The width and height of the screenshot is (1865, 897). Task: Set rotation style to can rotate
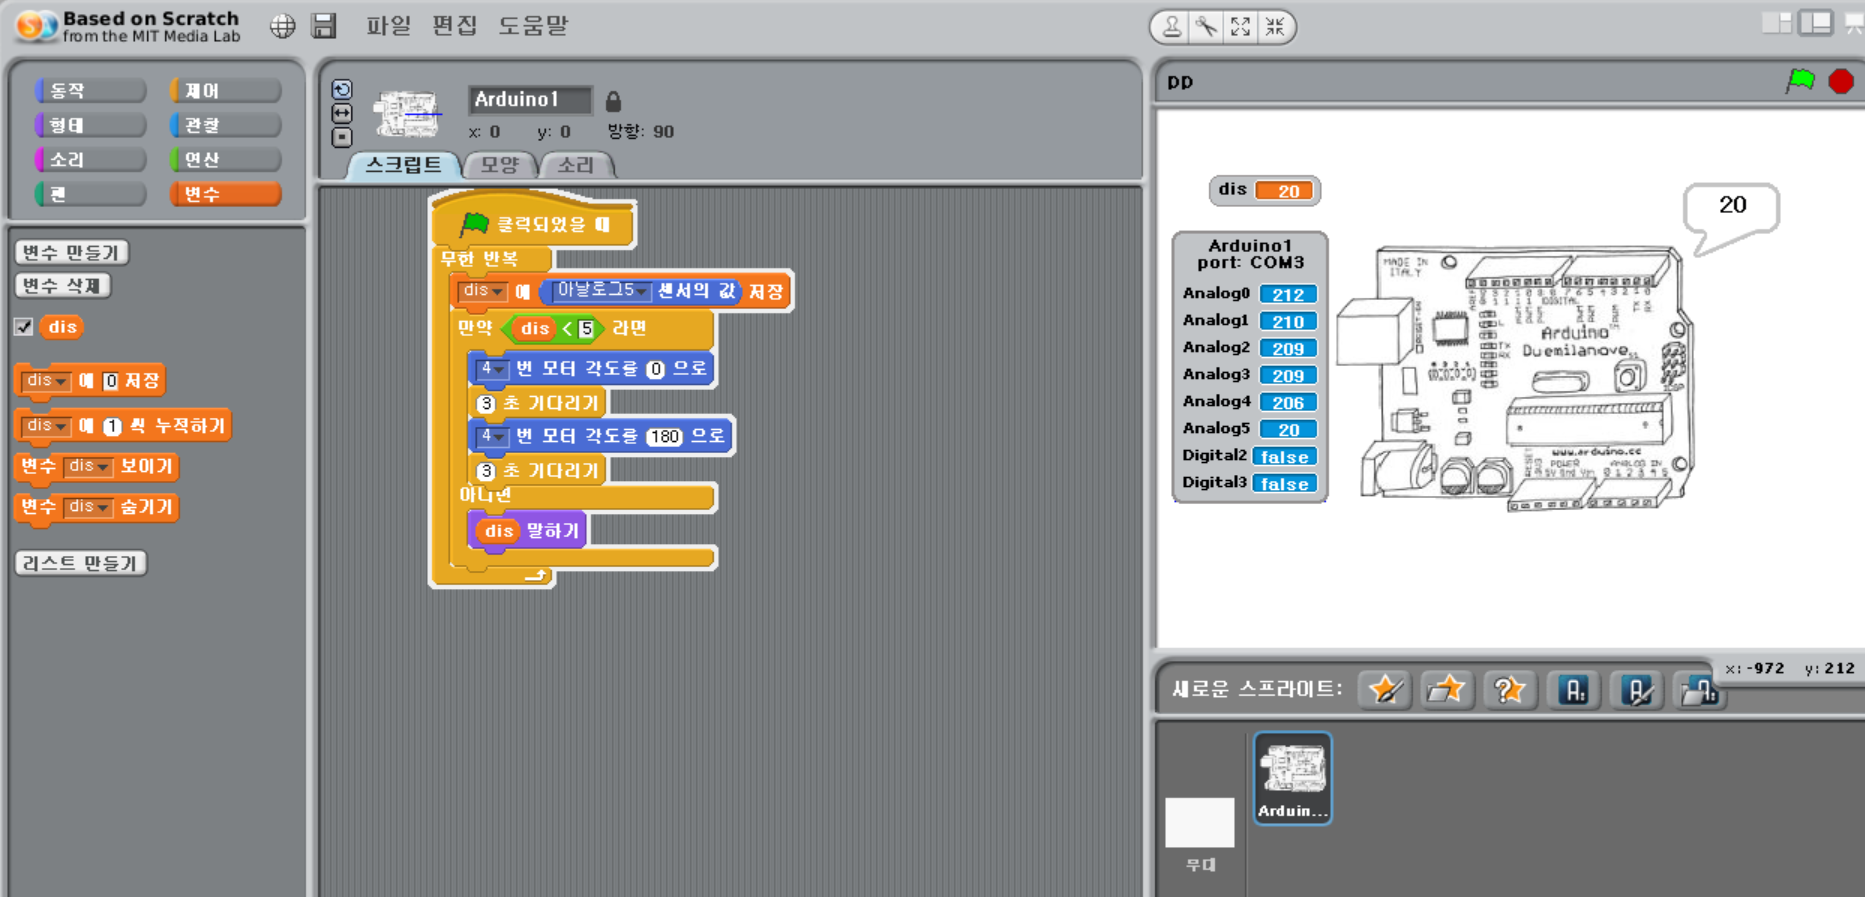pyautogui.click(x=342, y=89)
